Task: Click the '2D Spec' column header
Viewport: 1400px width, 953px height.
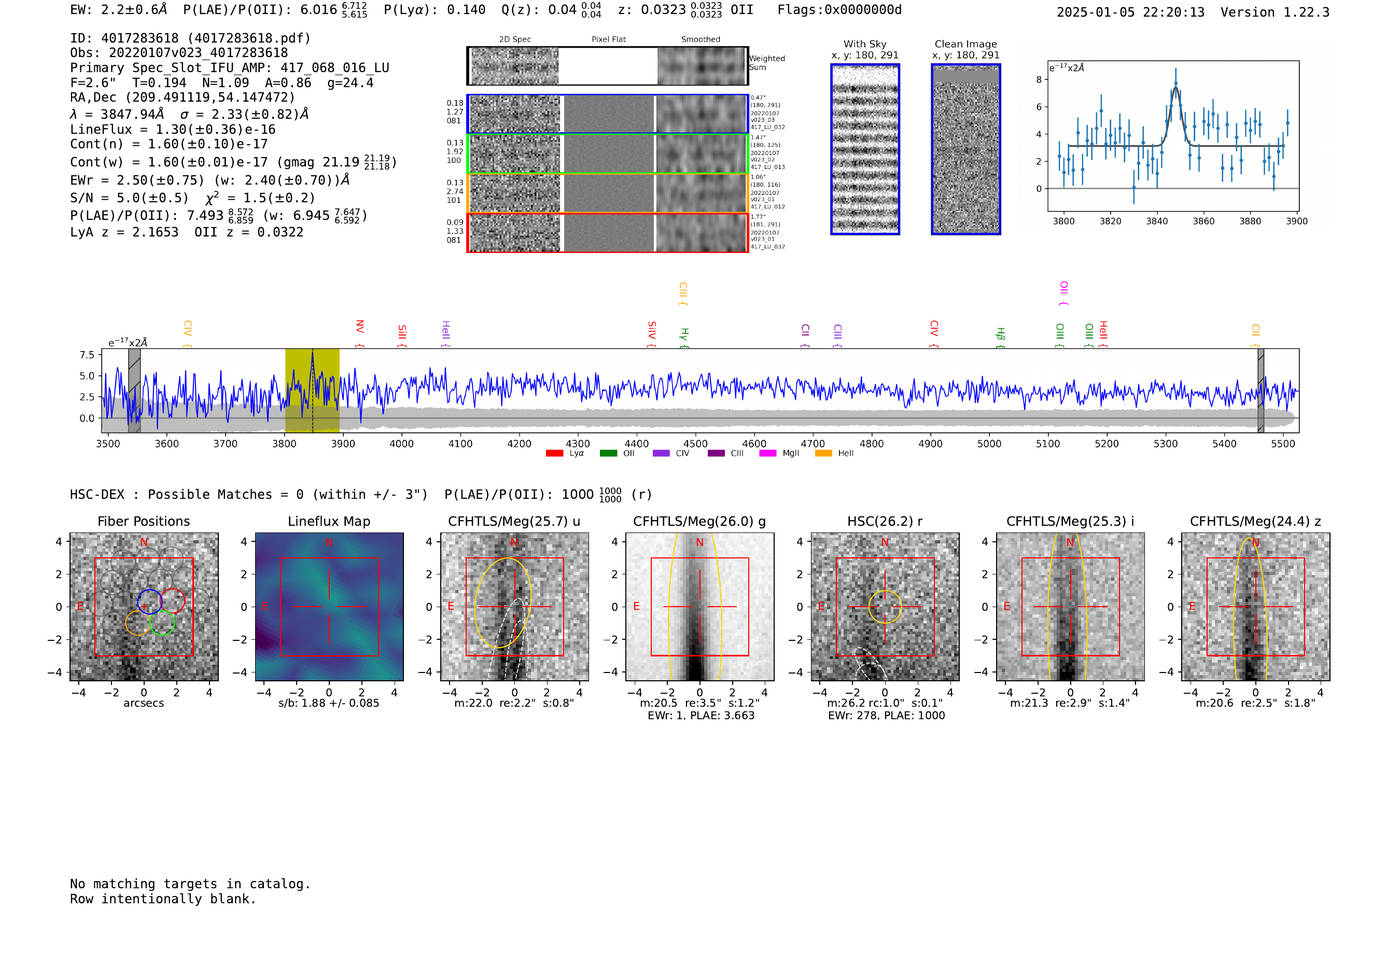Action: 515,40
